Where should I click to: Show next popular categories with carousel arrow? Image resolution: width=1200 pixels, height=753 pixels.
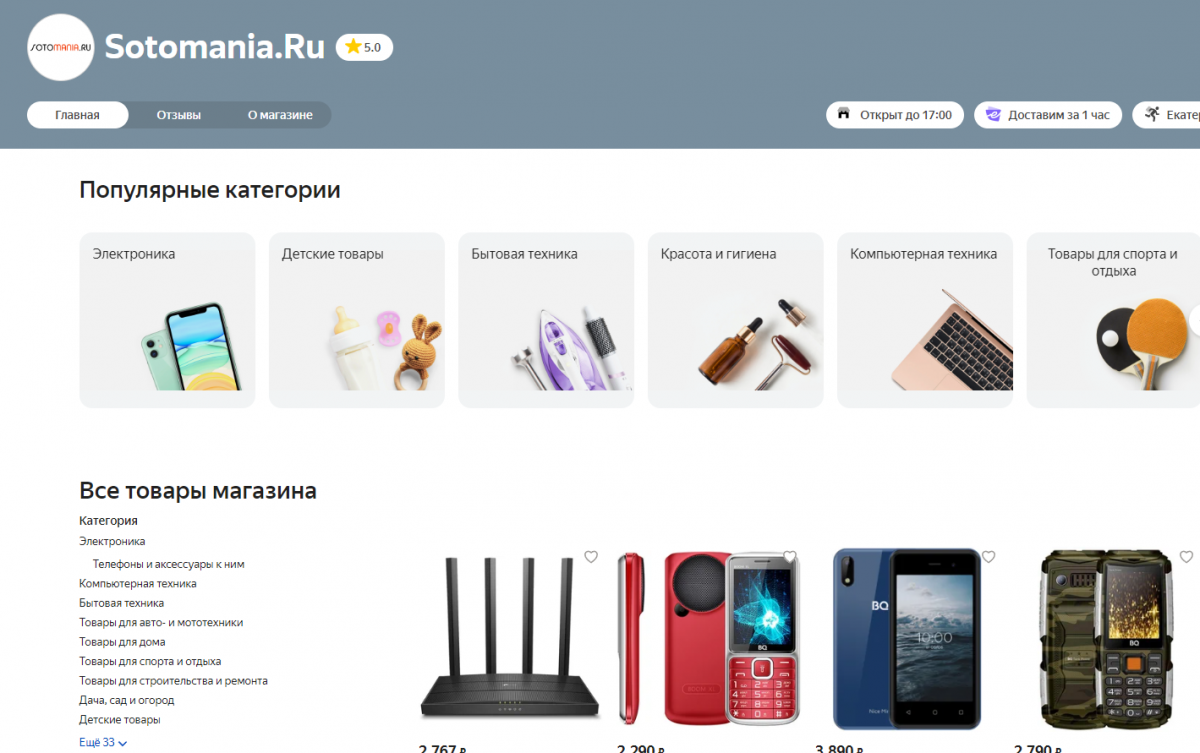point(1195,320)
